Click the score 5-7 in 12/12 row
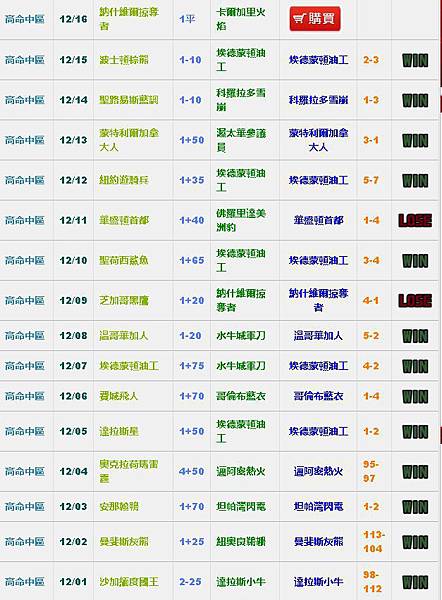The height and width of the screenshot is (600, 442). pyautogui.click(x=371, y=180)
